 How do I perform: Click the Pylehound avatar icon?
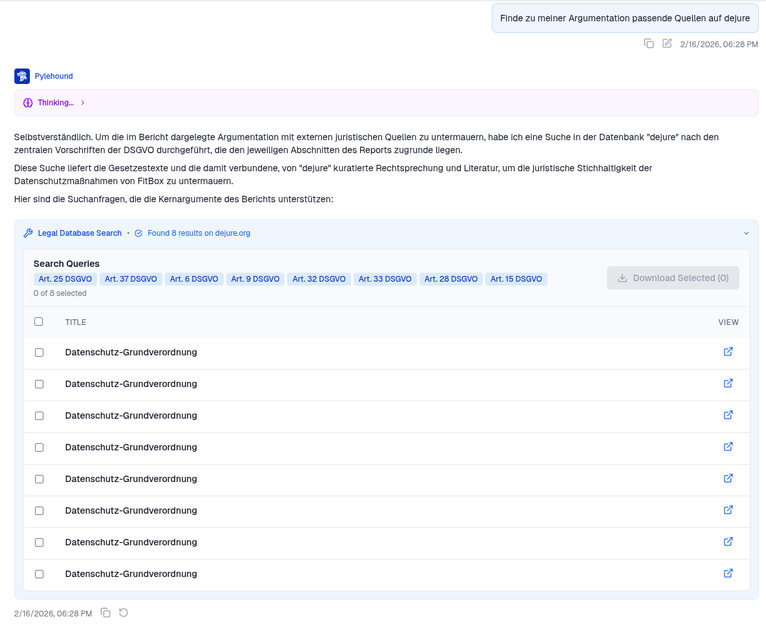pyautogui.click(x=22, y=76)
